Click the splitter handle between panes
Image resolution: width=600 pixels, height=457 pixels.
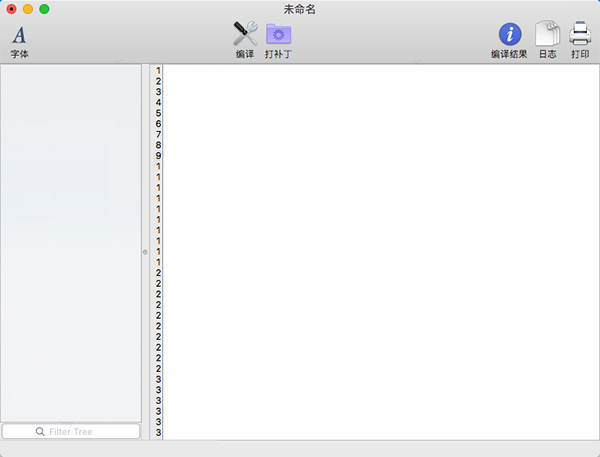tap(145, 252)
